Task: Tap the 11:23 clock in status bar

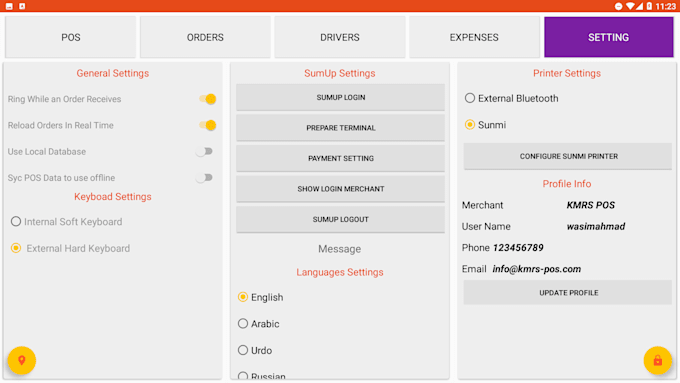Action: pos(665,6)
